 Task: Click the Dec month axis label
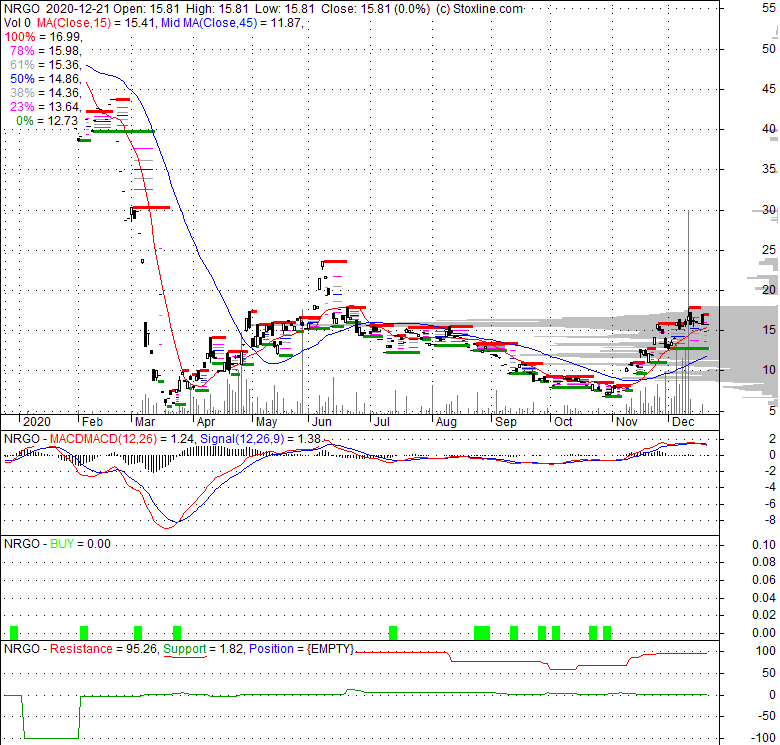[683, 422]
